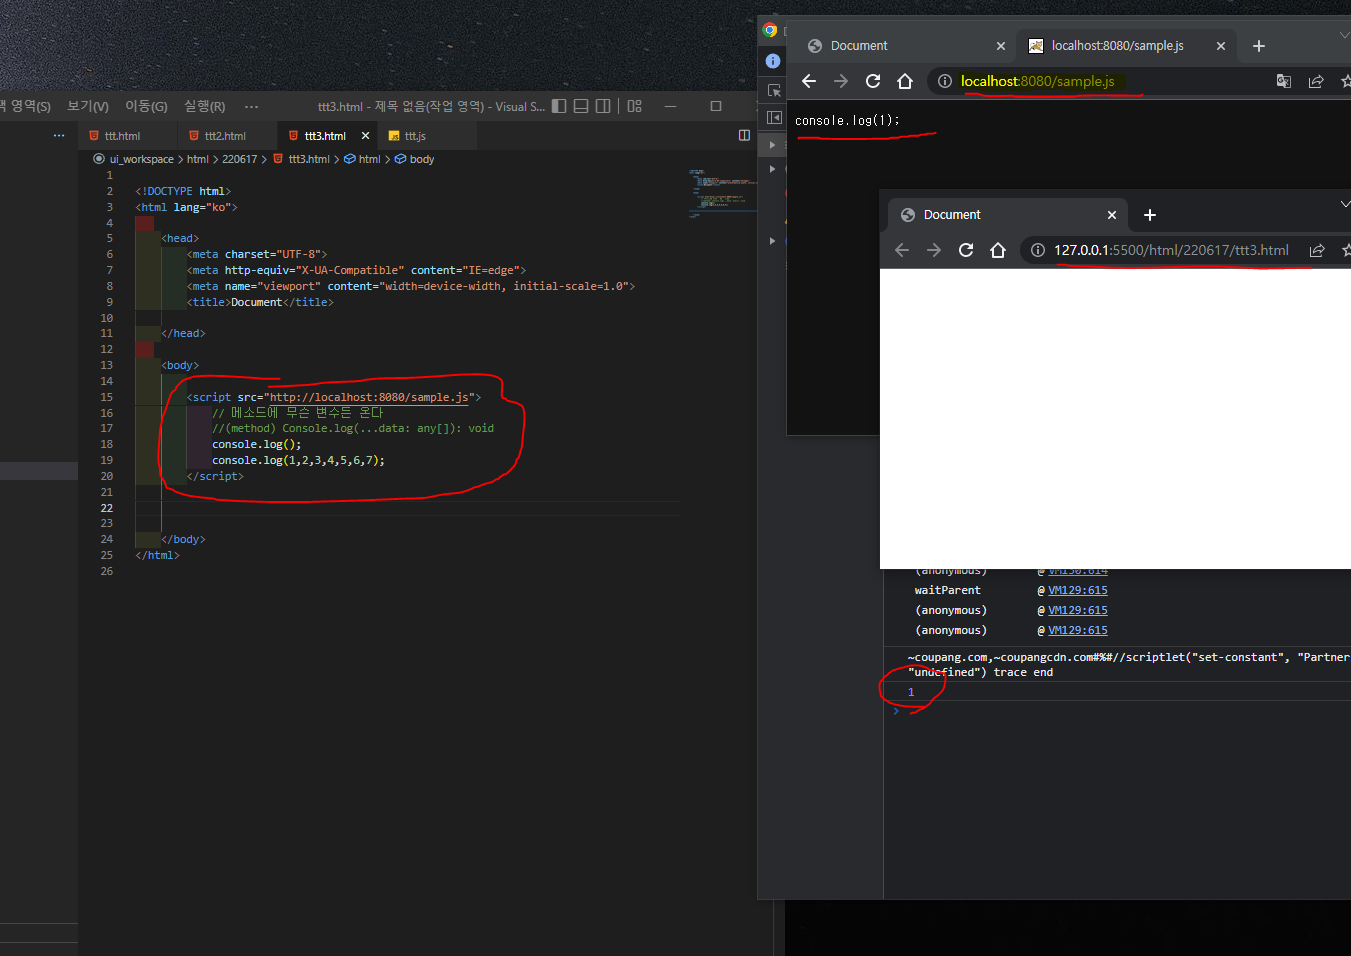Click body element in the breadcrumb
Screen dimensions: 1351x956
[421, 159]
